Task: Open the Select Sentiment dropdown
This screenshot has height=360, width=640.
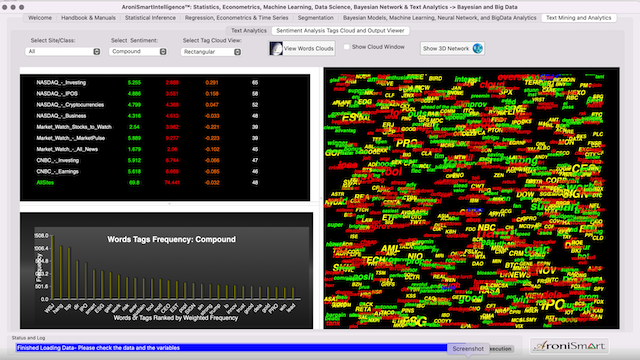Action: [138, 51]
